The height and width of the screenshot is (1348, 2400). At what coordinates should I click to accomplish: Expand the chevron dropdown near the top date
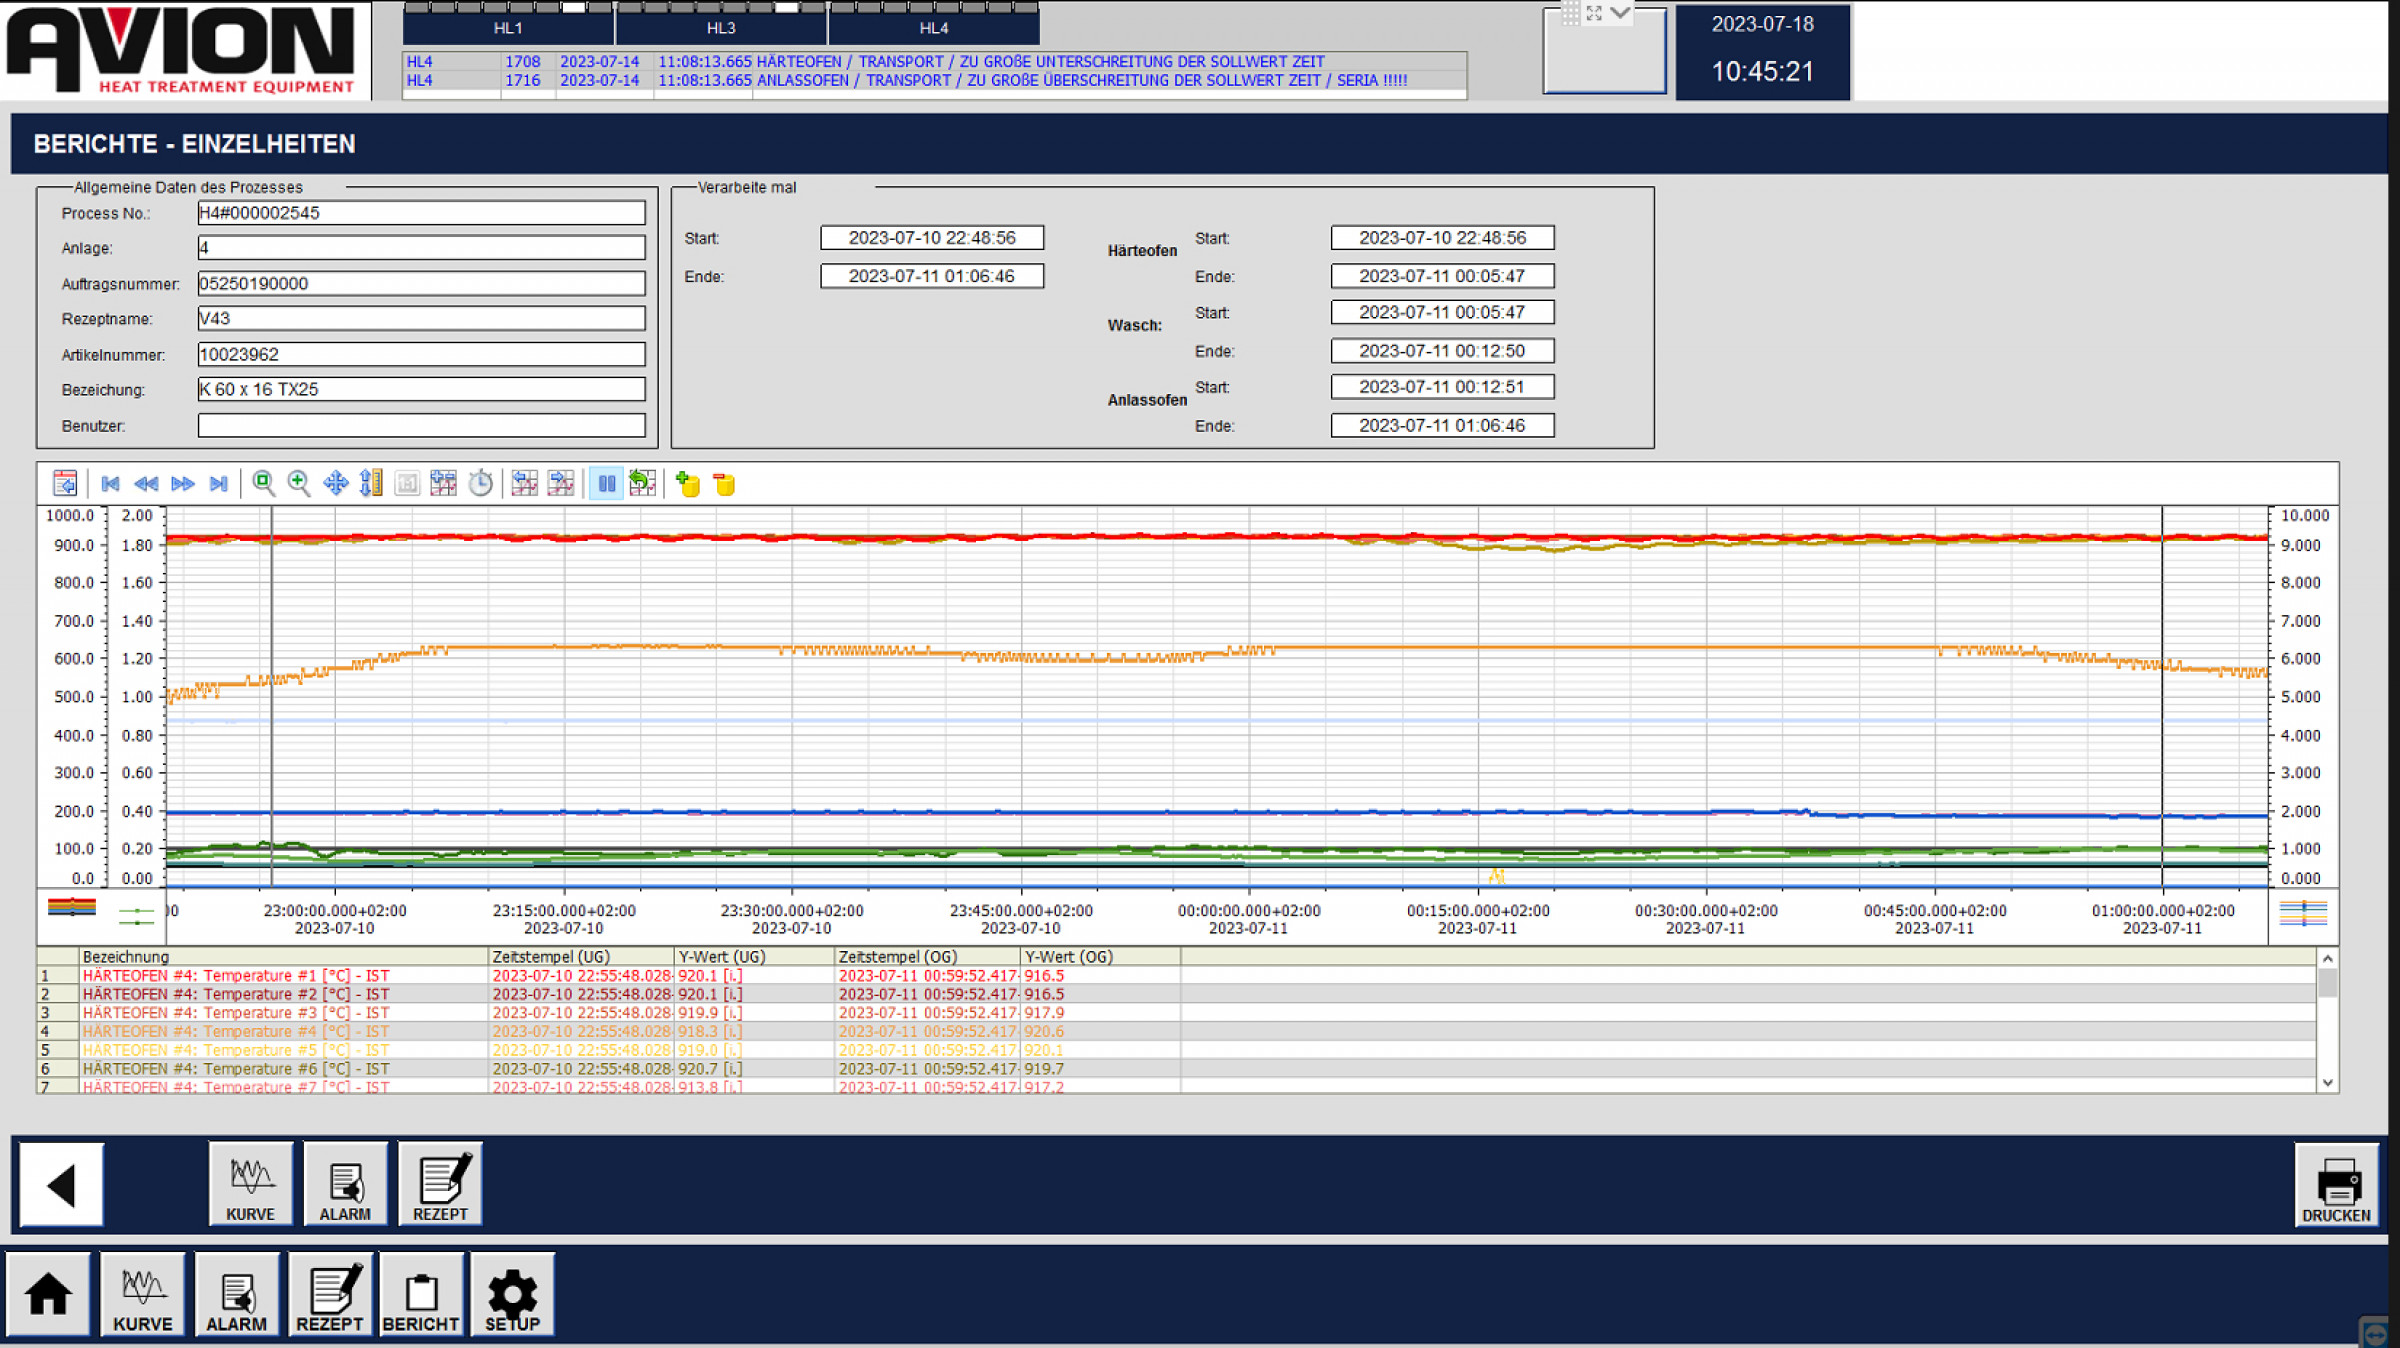(1620, 13)
